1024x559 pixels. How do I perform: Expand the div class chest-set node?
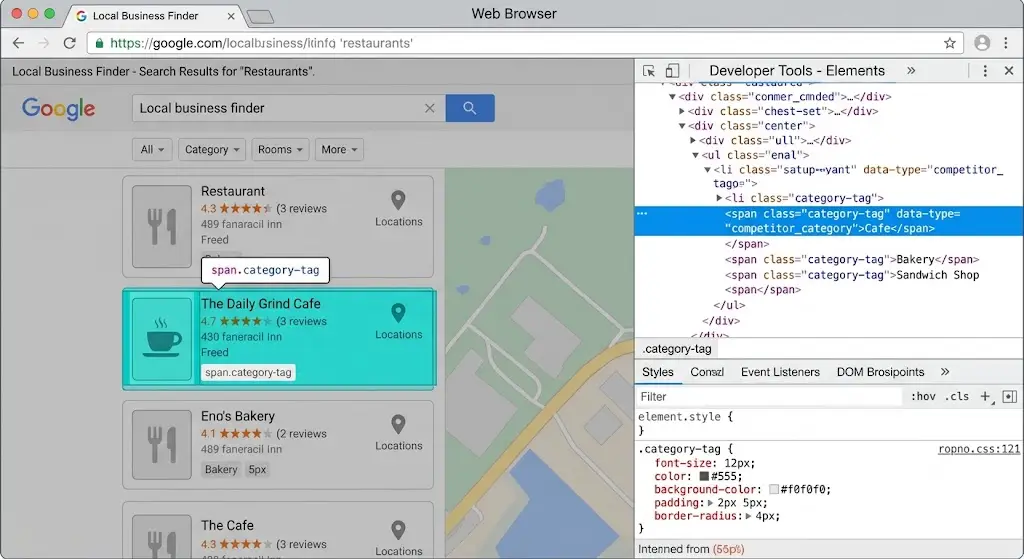coord(682,111)
